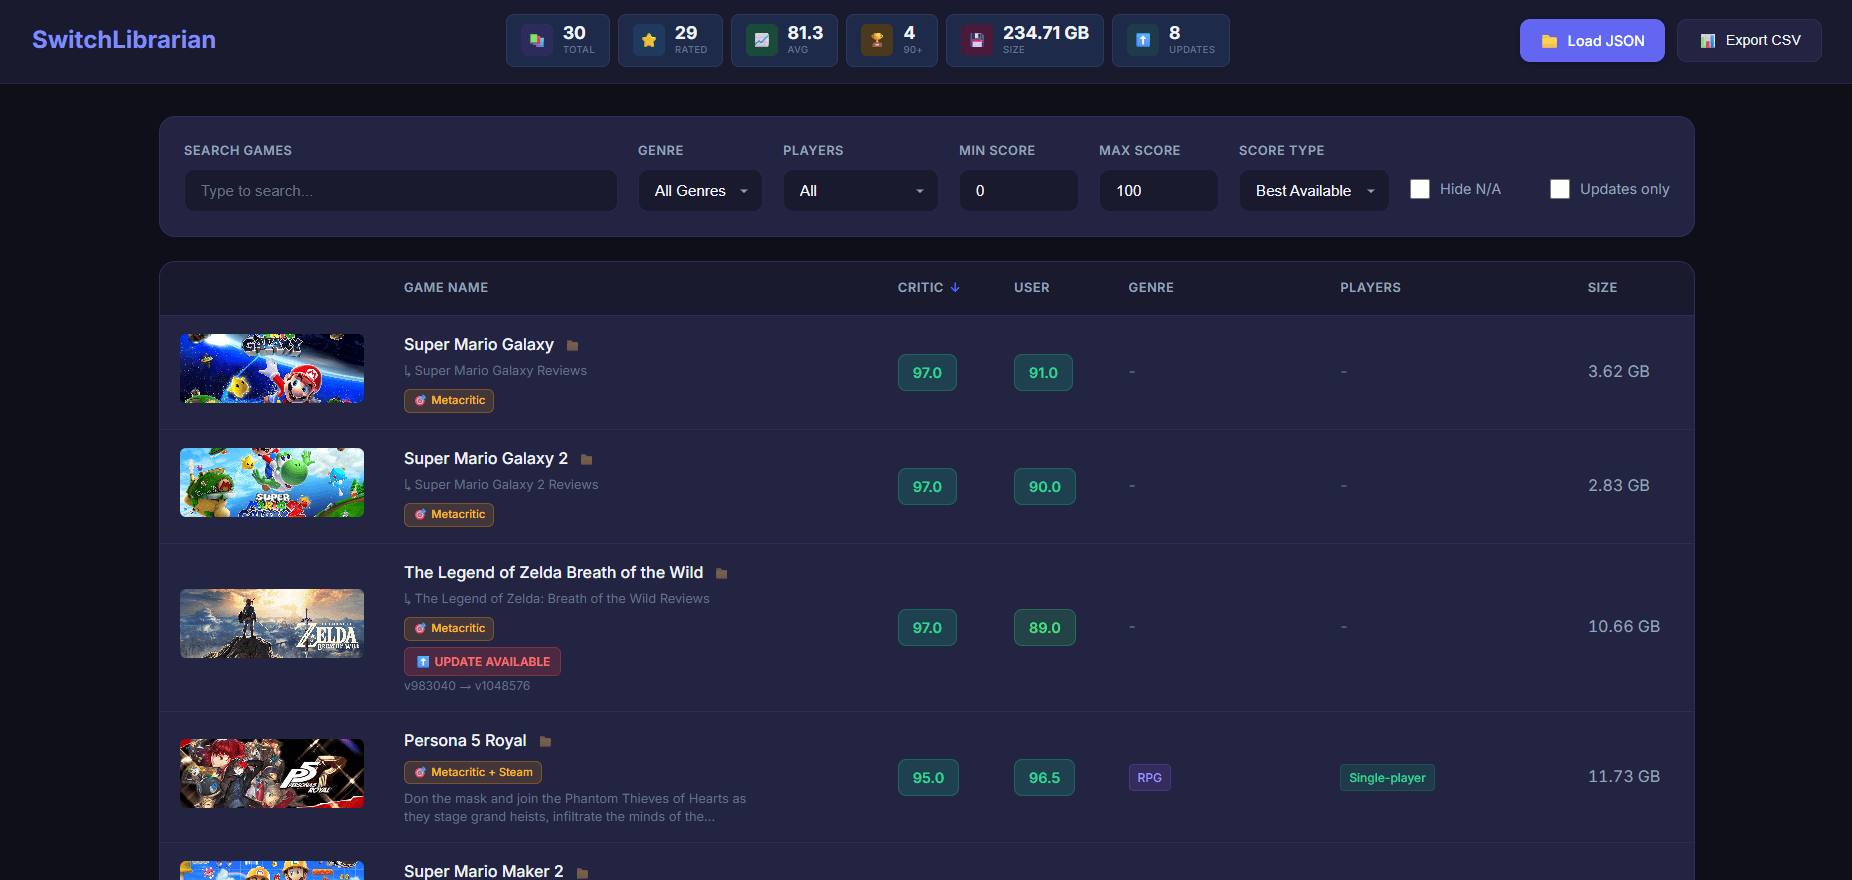Open the Score Type Best Available dropdown
Image resolution: width=1852 pixels, height=880 pixels.
pos(1313,191)
